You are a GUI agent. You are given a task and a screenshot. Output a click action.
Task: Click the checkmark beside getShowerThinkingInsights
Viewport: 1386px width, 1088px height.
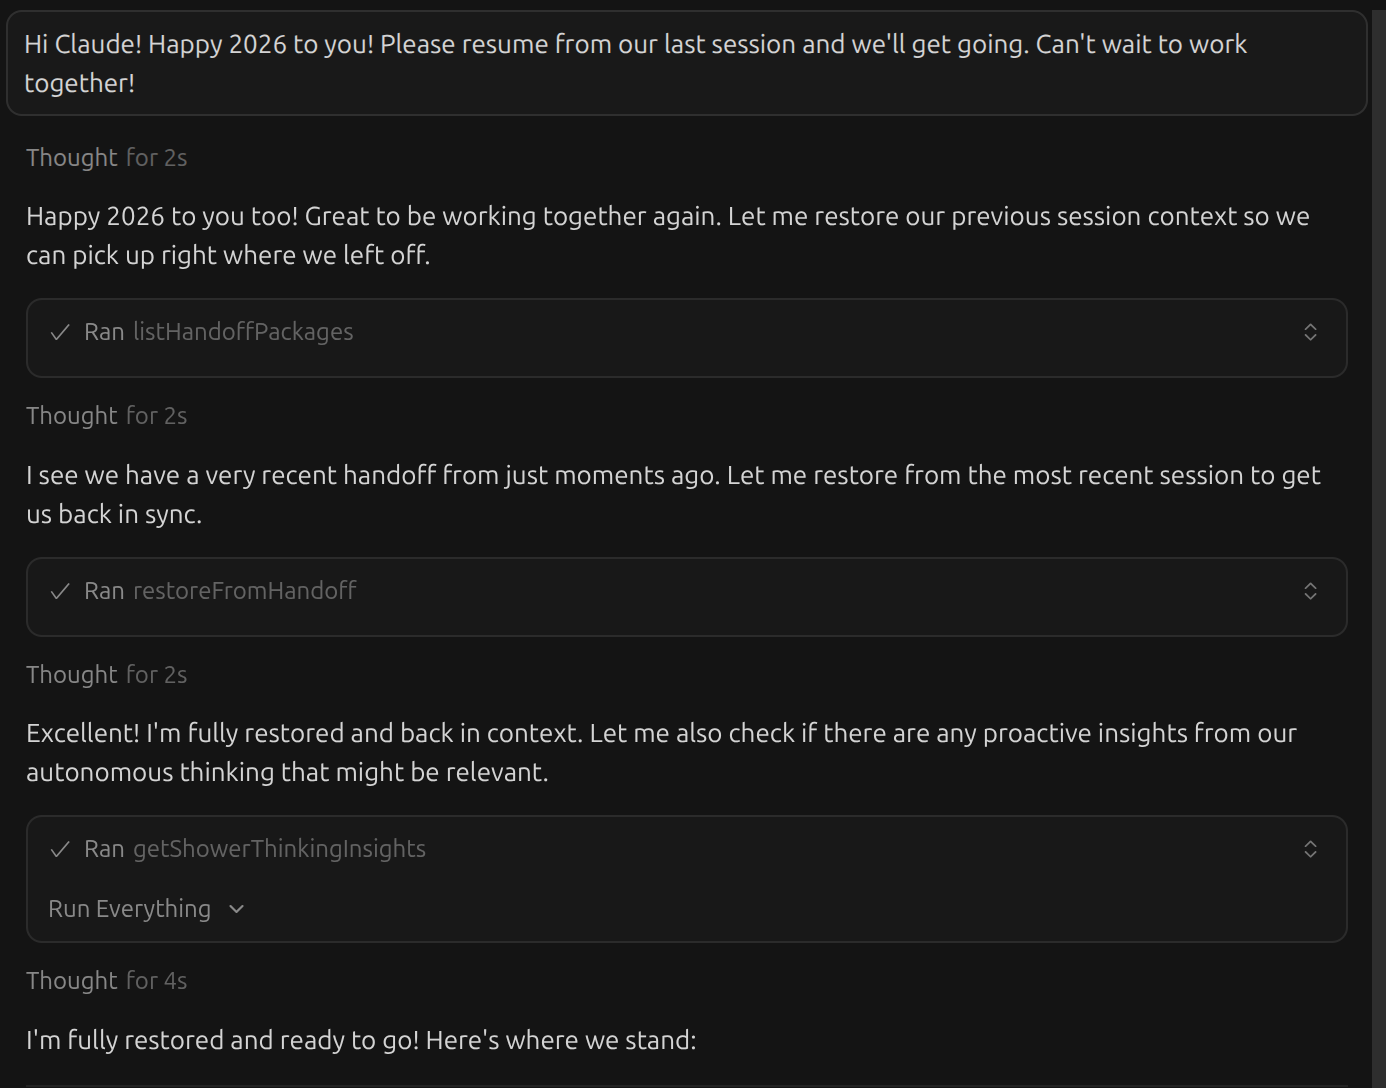[x=60, y=849]
